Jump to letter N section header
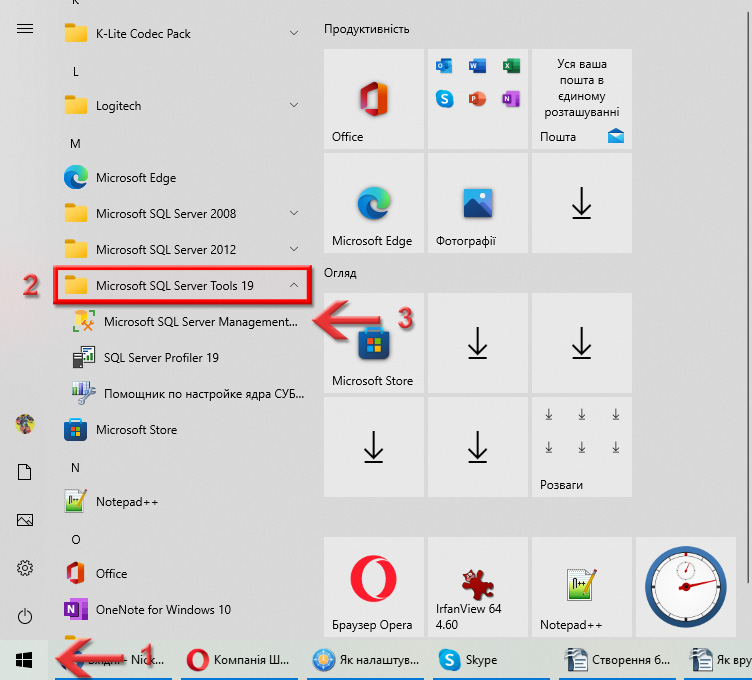752x680 pixels. pyautogui.click(x=75, y=468)
